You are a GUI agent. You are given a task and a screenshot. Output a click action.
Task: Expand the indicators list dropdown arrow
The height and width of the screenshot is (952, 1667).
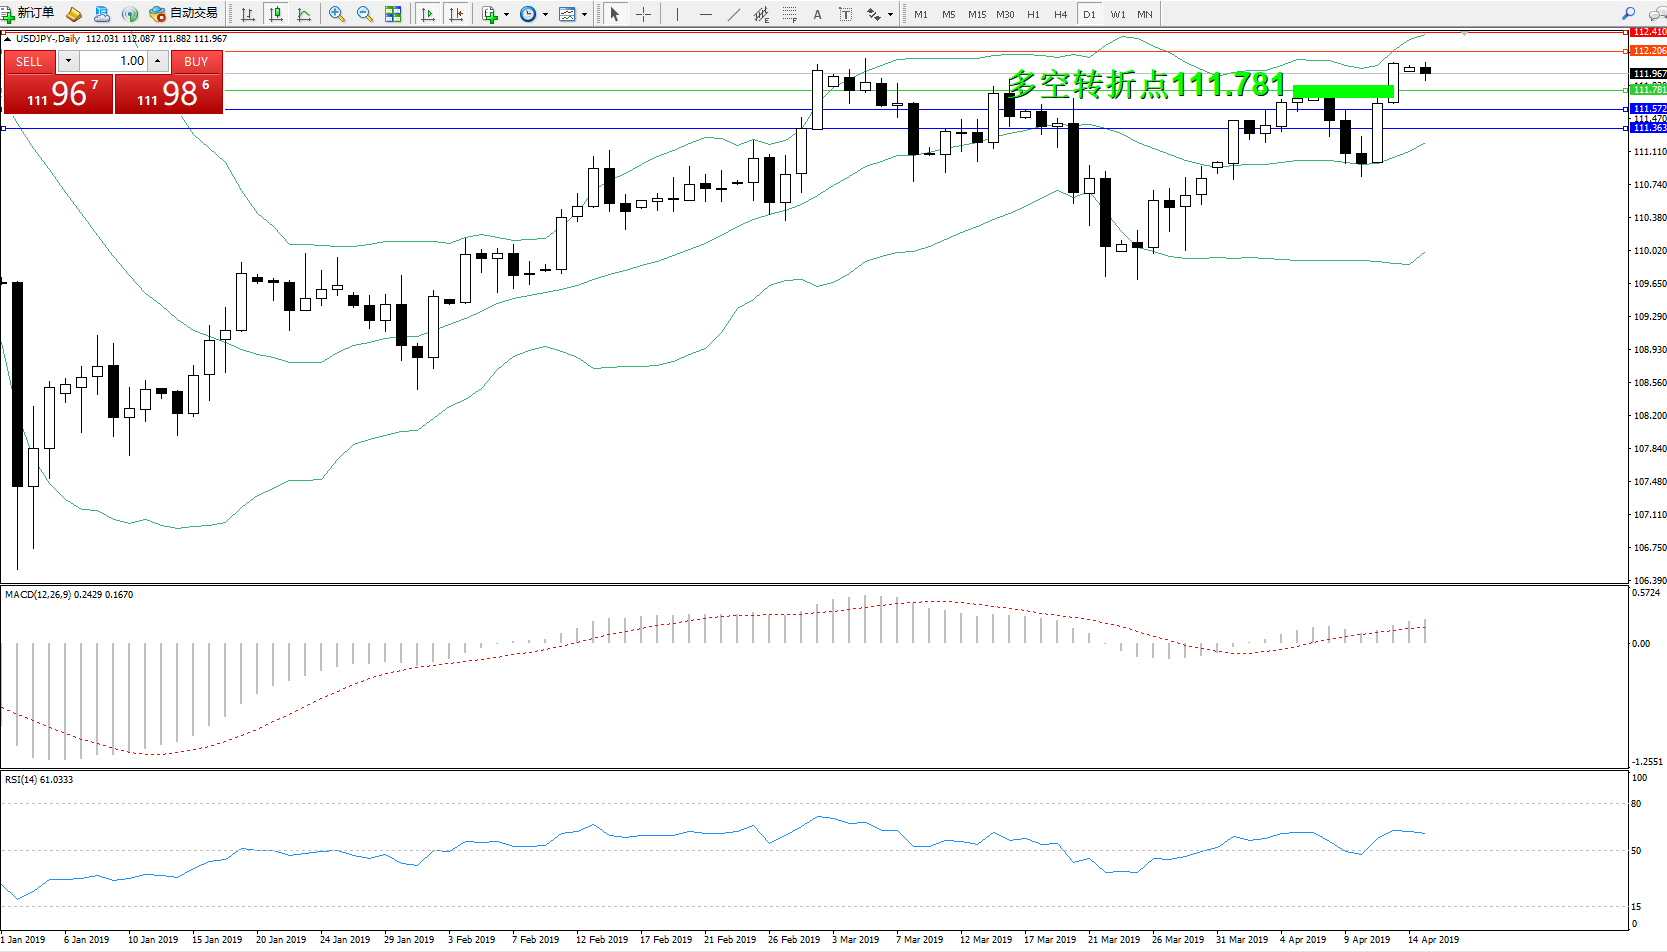506,14
